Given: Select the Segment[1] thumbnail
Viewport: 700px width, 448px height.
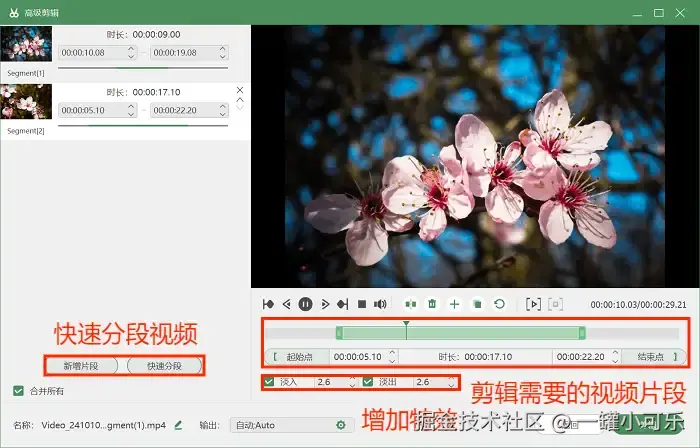Looking at the screenshot, I should pos(26,44).
